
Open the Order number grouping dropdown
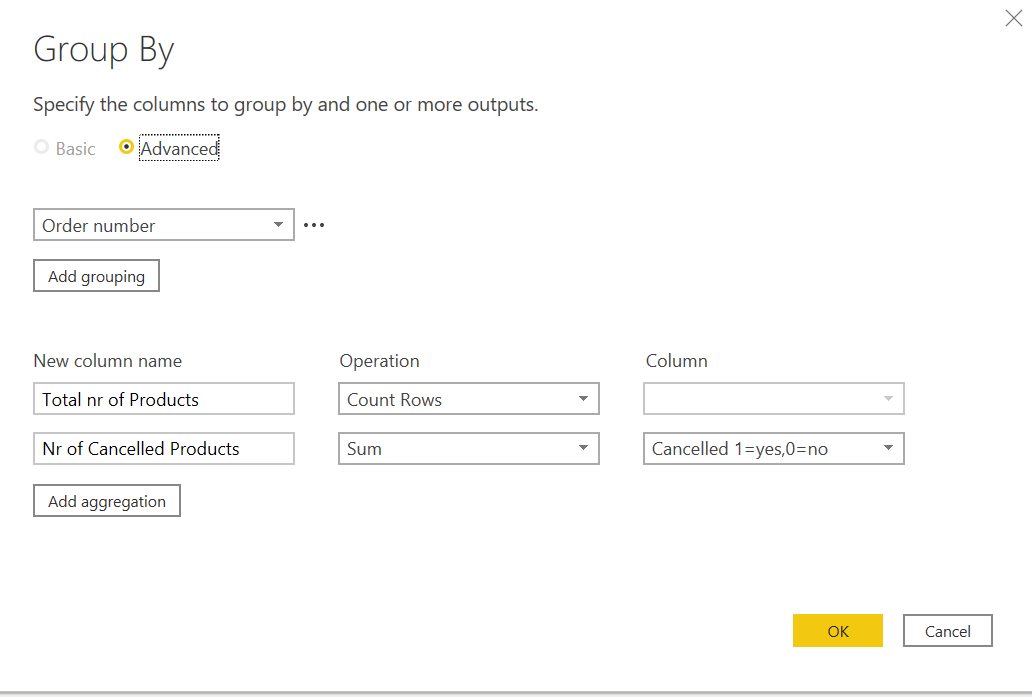click(x=164, y=225)
